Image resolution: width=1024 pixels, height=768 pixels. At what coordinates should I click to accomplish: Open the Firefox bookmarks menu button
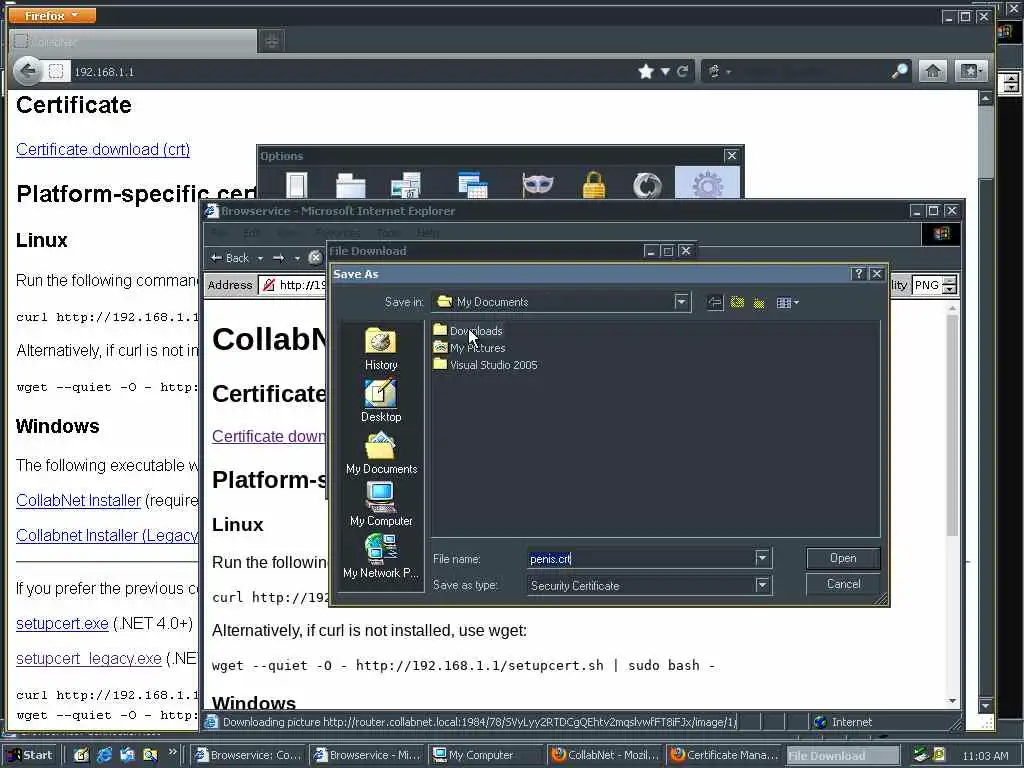(970, 71)
